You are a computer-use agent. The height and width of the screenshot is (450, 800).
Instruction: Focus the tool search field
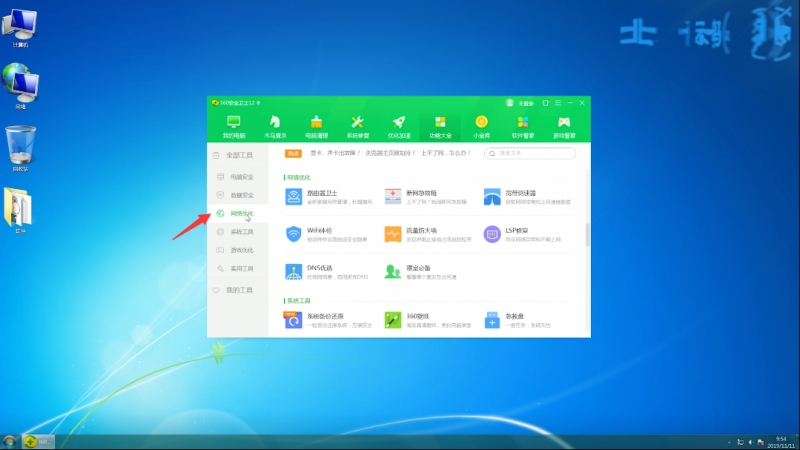[530, 153]
